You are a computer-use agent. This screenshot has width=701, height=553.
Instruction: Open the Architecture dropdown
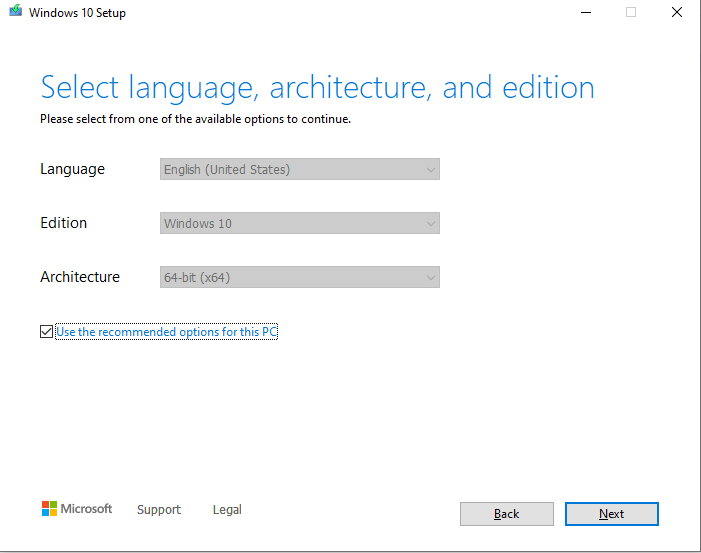[x=300, y=277]
